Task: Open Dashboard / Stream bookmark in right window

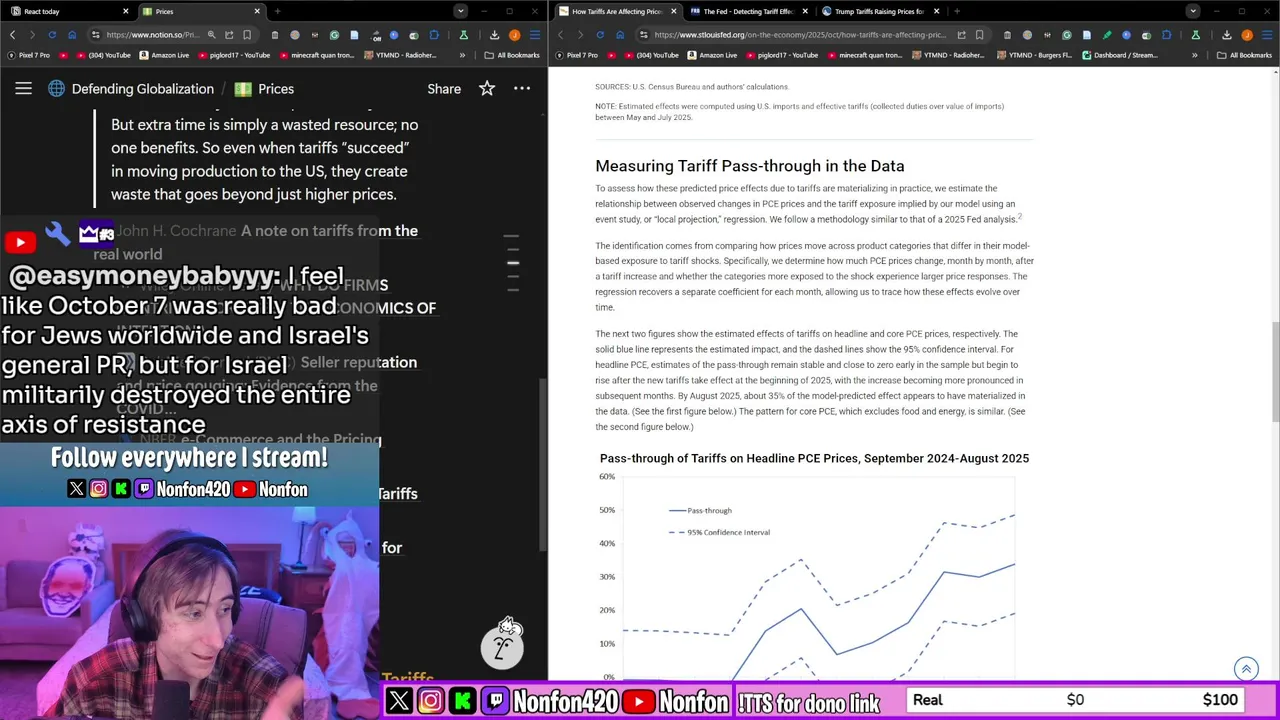Action: (1120, 55)
